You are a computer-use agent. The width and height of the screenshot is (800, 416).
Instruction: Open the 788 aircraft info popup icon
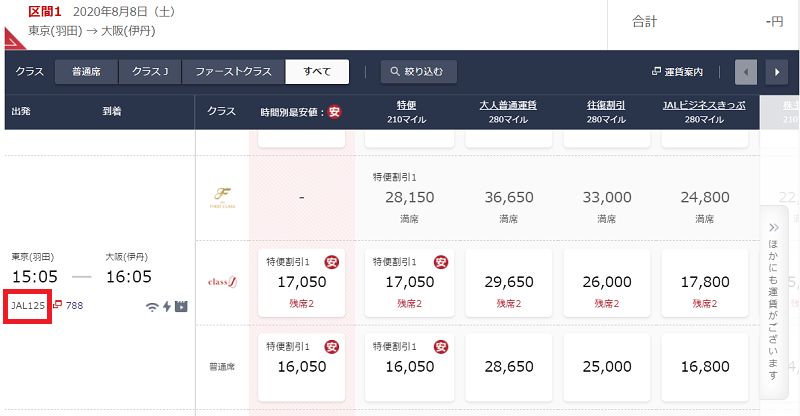pos(58,305)
